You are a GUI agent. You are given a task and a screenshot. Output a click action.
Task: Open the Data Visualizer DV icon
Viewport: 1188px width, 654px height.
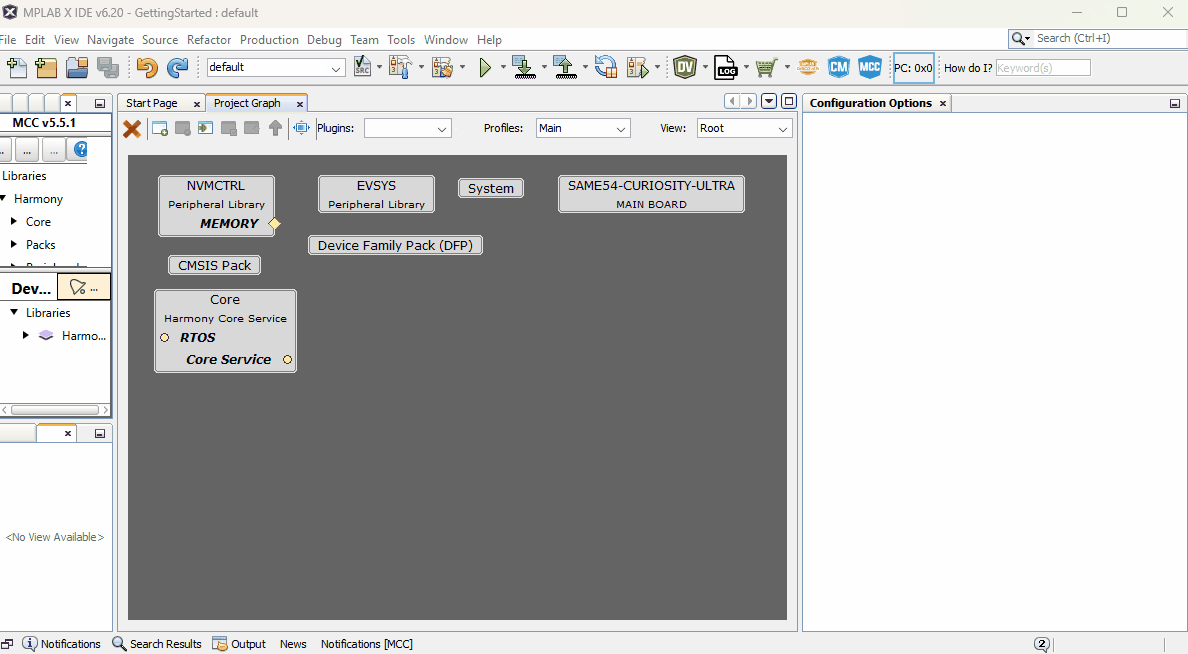click(x=685, y=67)
